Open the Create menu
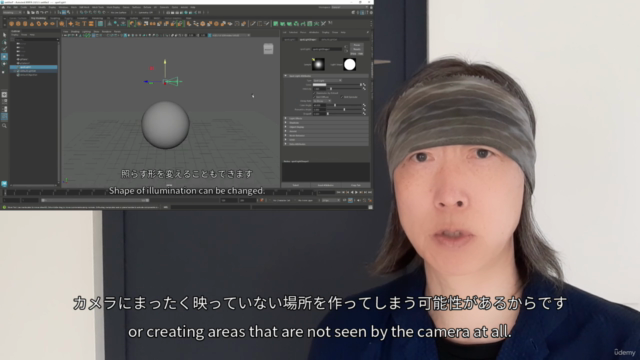The height and width of the screenshot is (360, 640). (23, 7)
